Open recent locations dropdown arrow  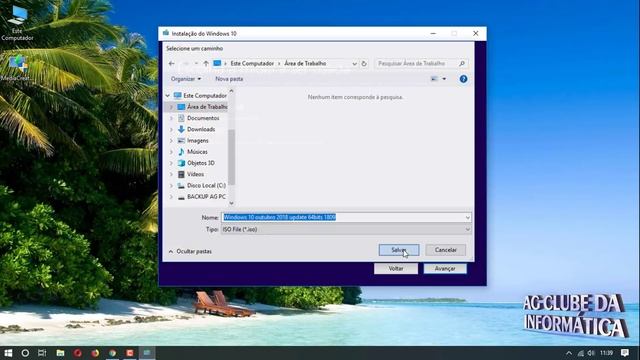196,64
